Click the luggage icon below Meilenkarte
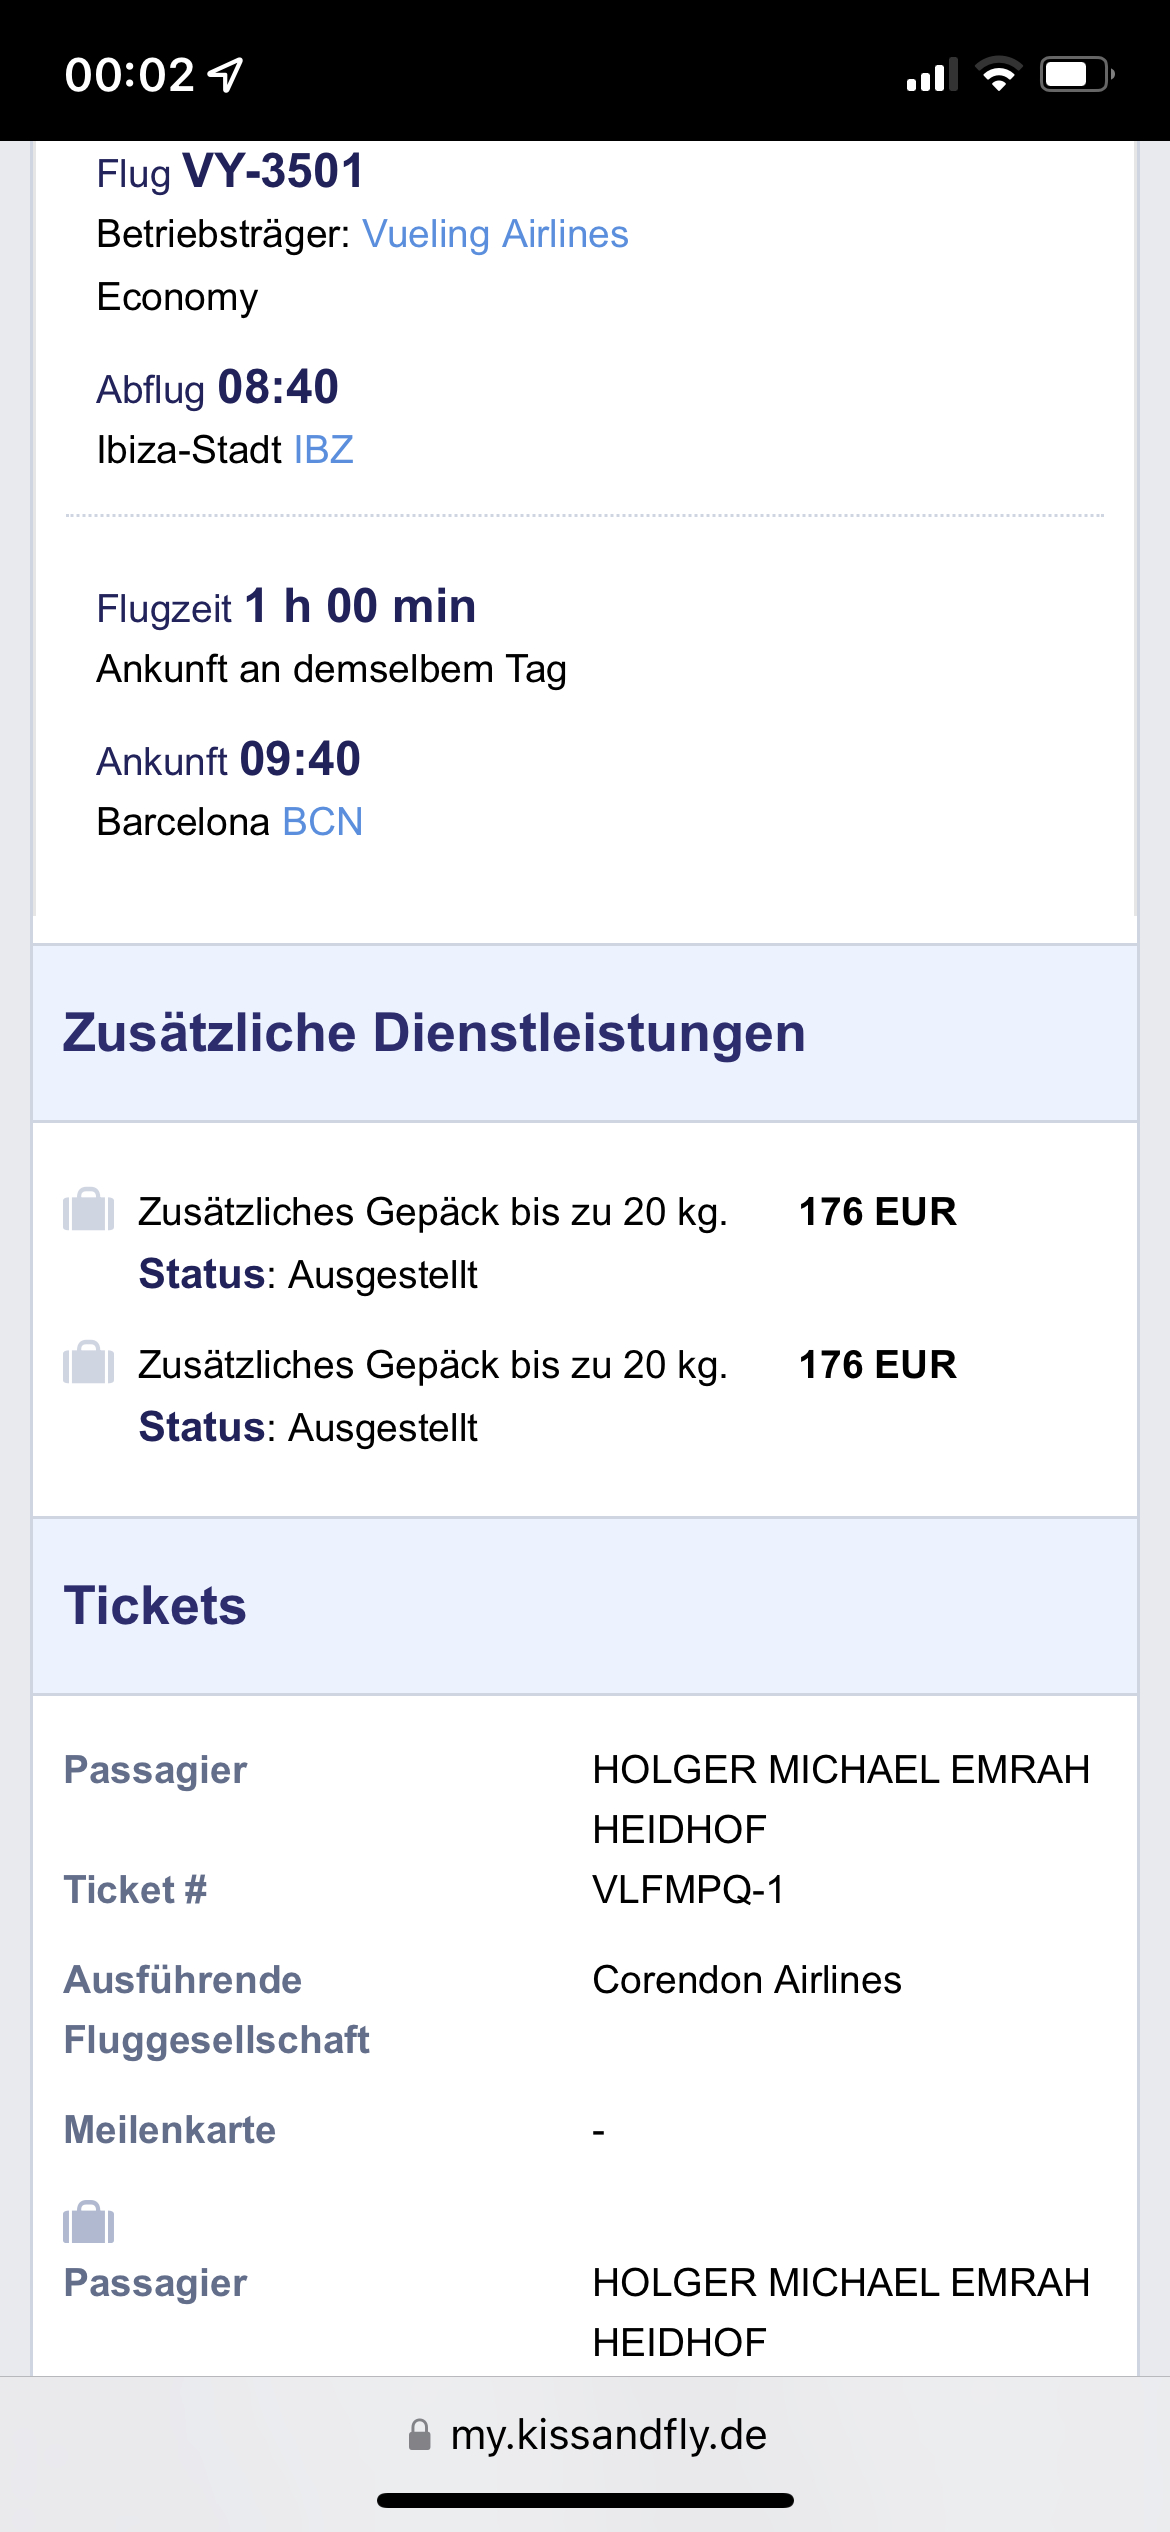The image size is (1170, 2532). tap(88, 2222)
